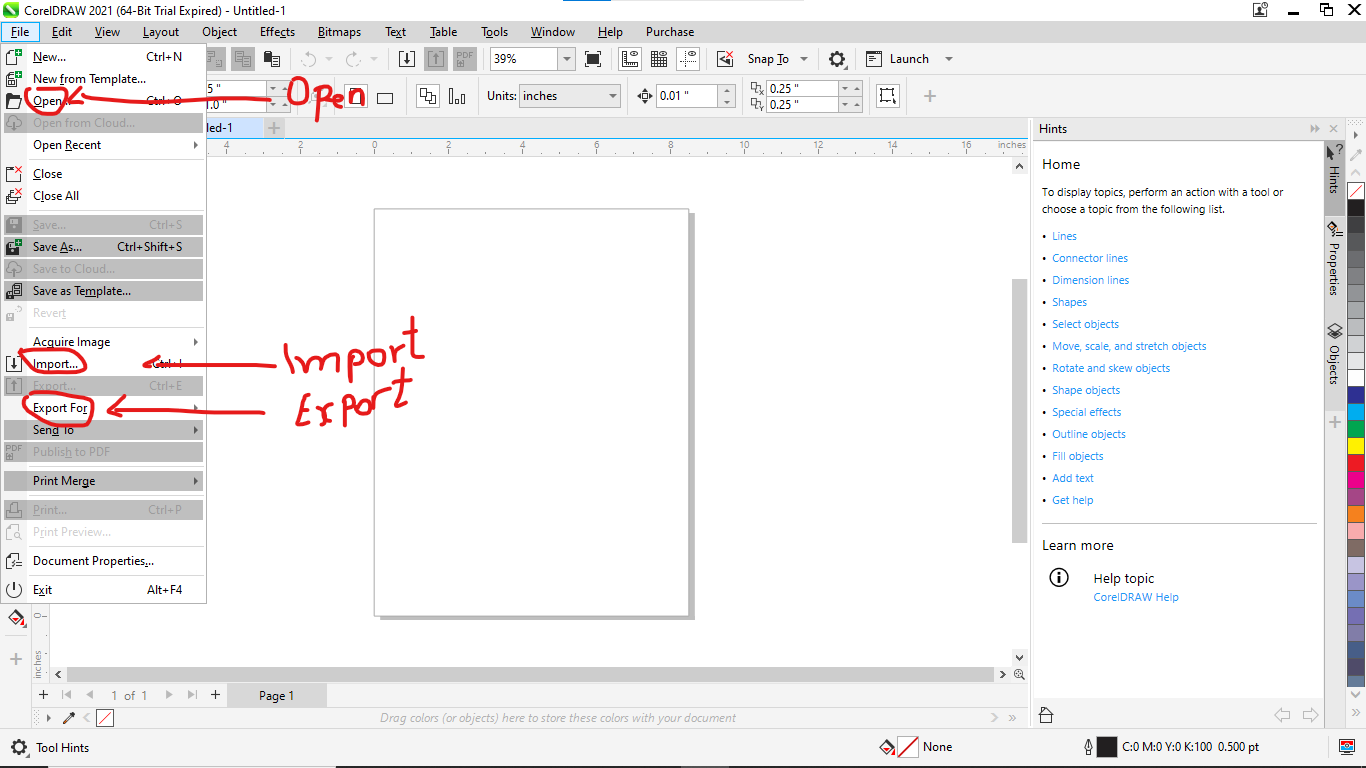Toggle Show rulers icon

(x=630, y=59)
